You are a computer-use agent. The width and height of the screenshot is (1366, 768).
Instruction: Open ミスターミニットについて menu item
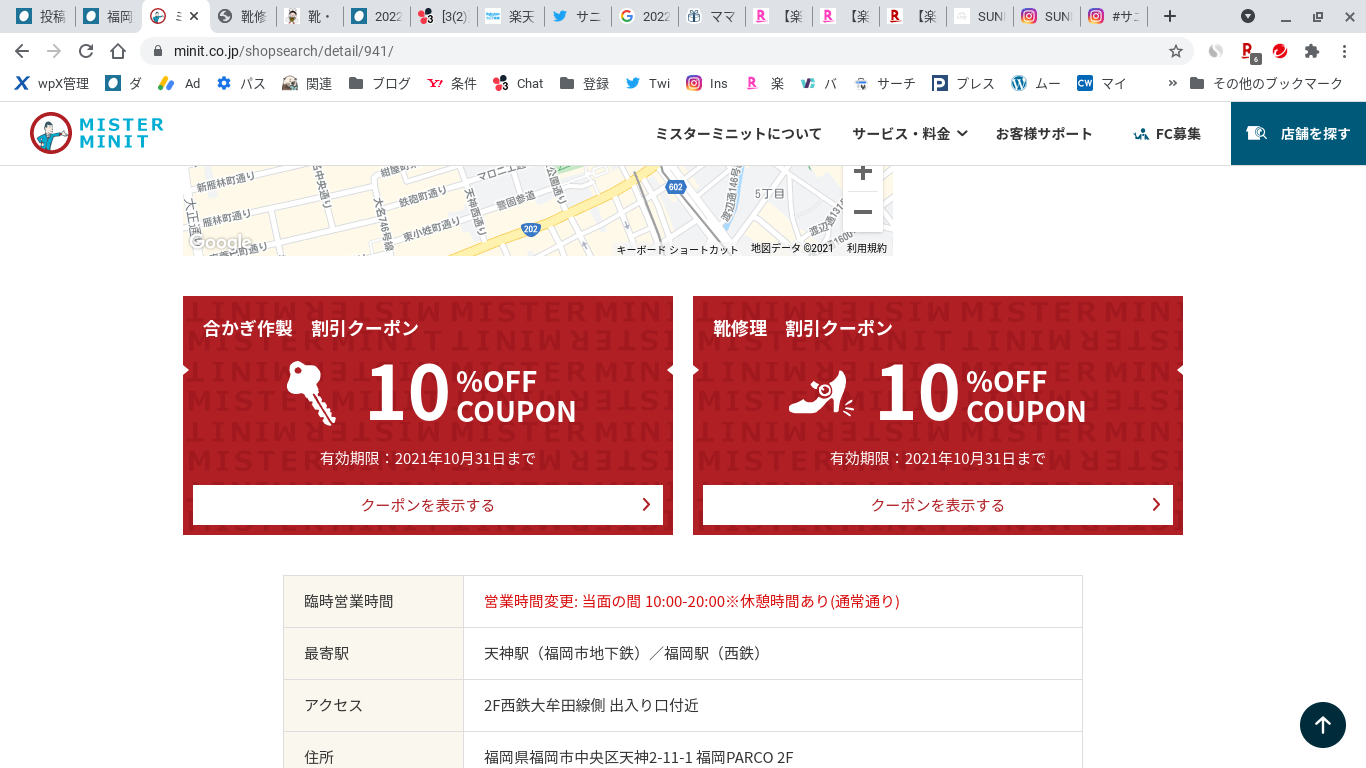738,134
